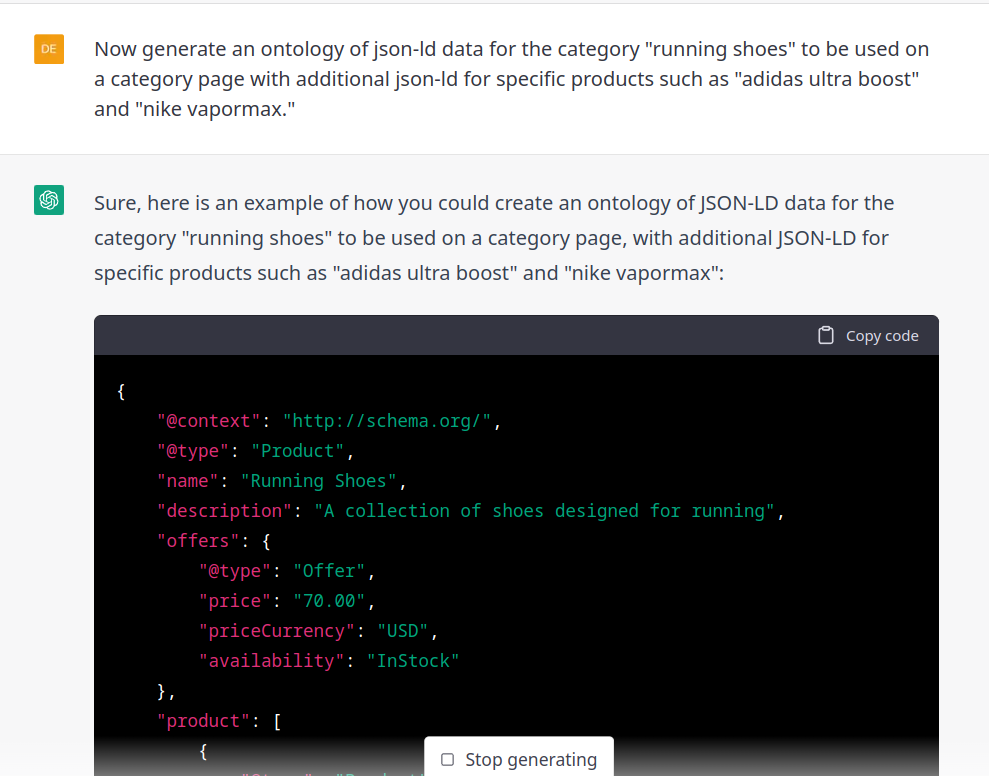Click the "price" key in code

(x=235, y=601)
